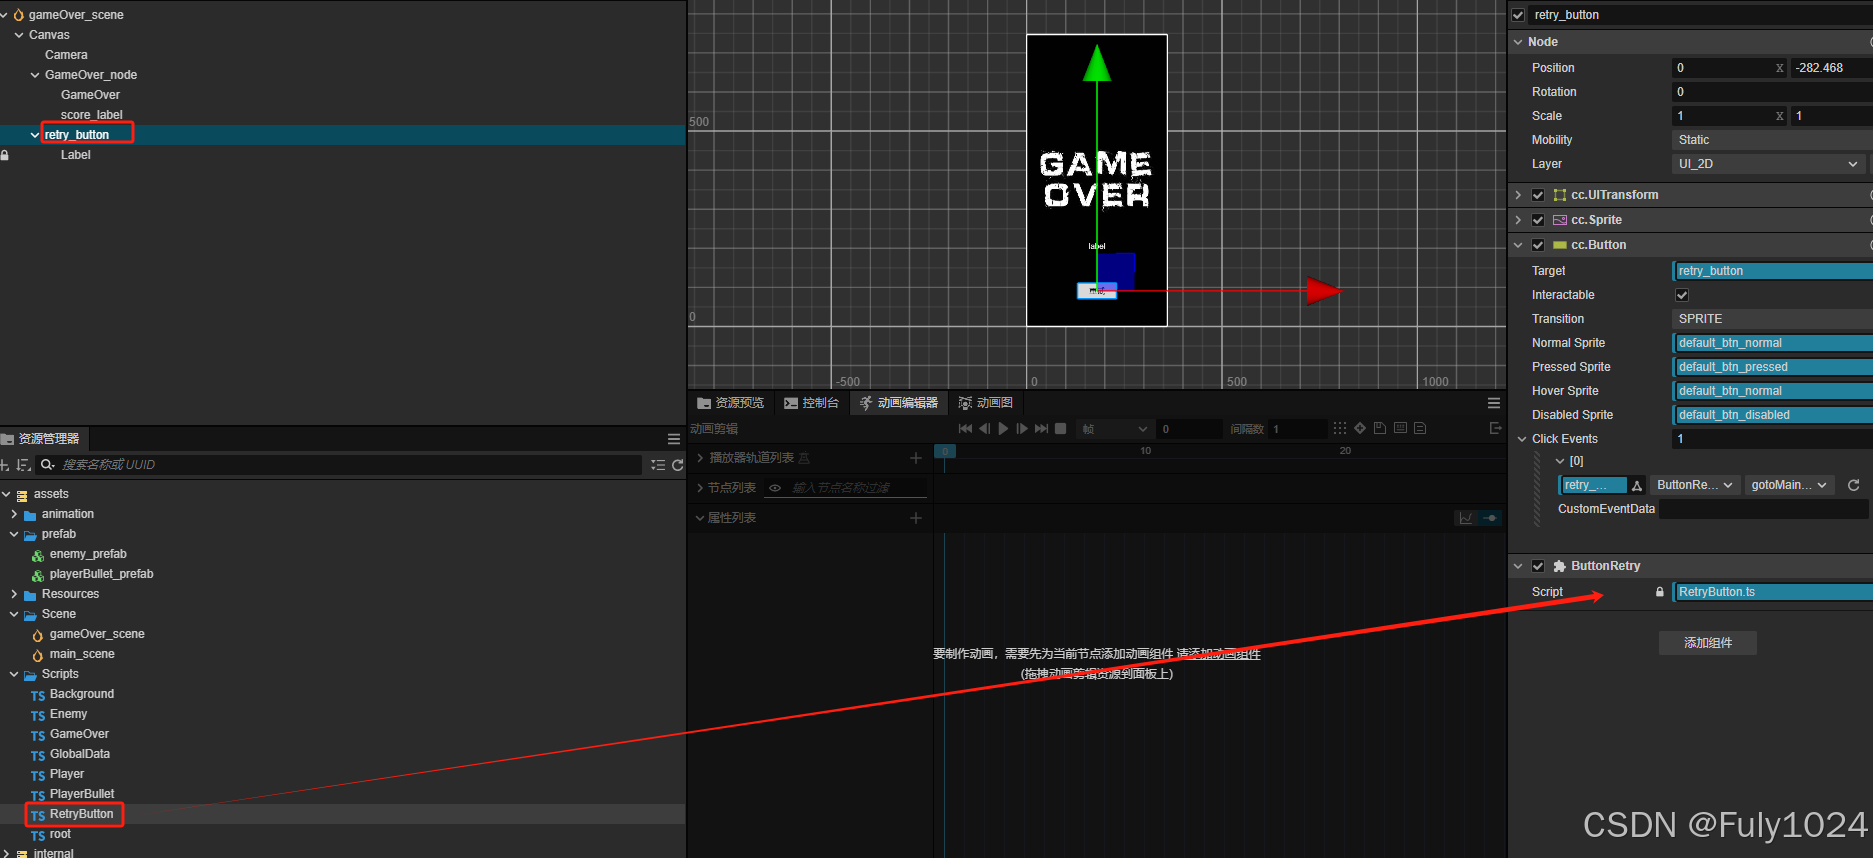1873x858 pixels.
Task: Add a track in animation player track list
Action: (915, 458)
